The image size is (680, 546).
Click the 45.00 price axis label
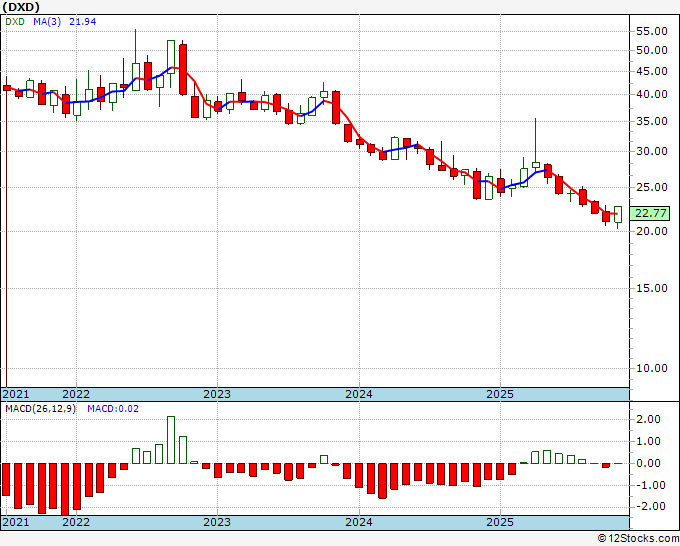[651, 71]
